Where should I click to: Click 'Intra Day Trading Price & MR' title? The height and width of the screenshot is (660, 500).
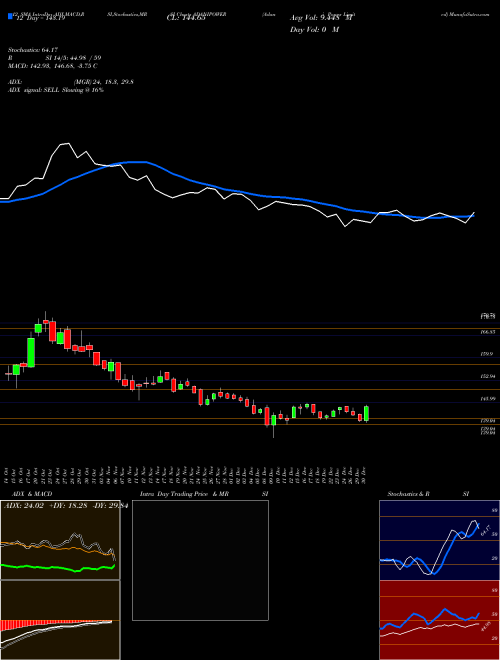click(184, 494)
